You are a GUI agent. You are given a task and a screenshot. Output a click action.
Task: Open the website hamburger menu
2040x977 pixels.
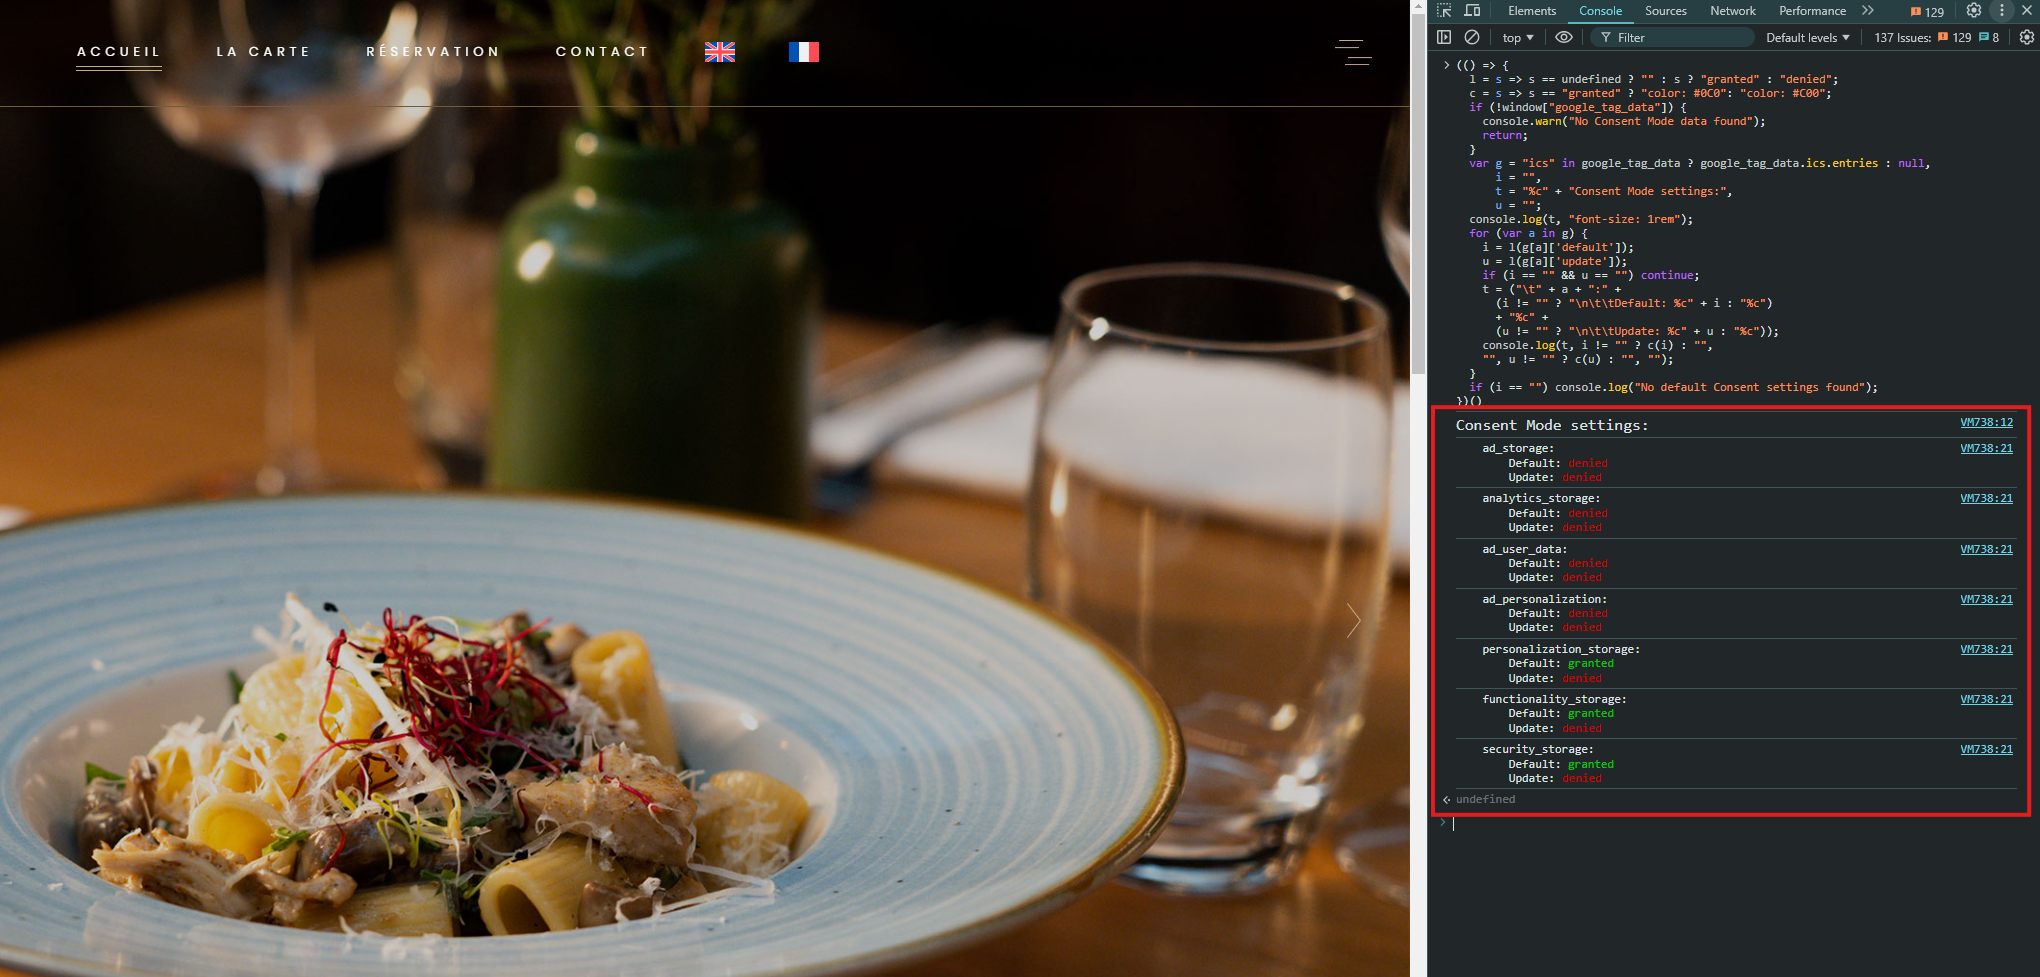(x=1353, y=52)
